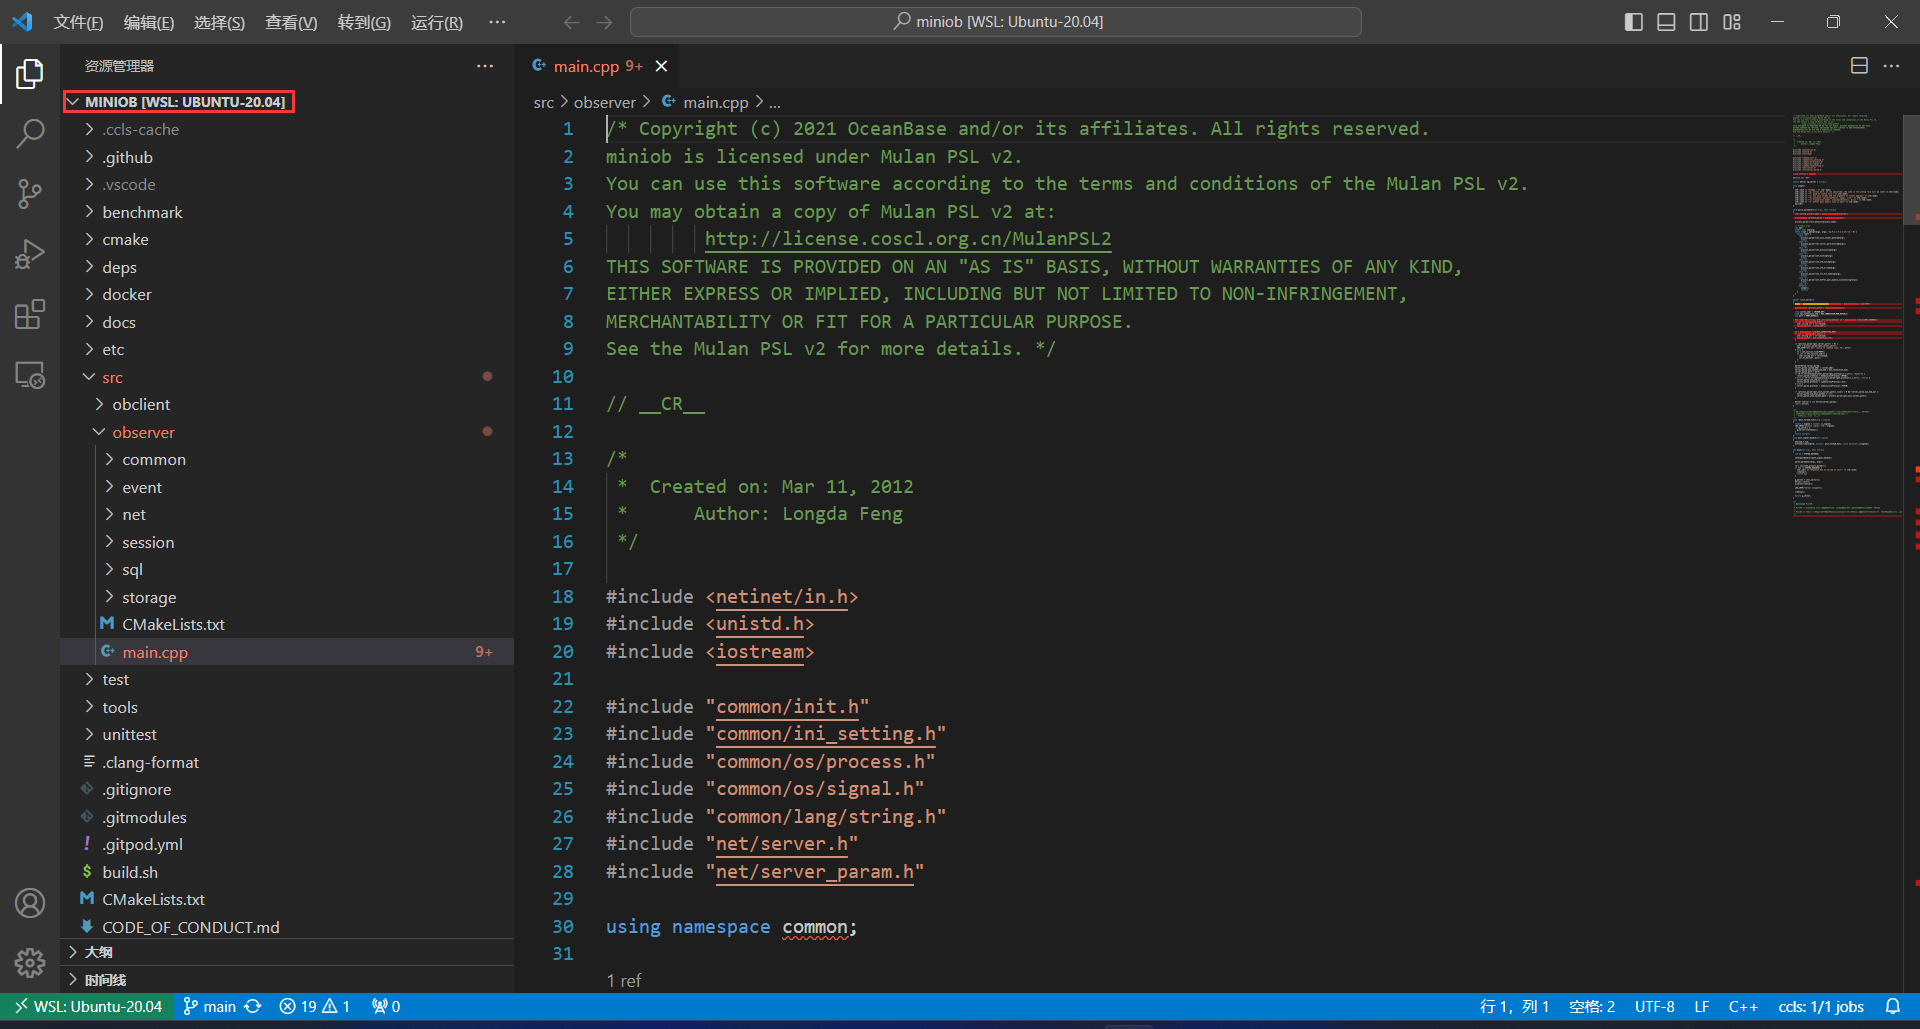Open the 选择(S) menu
This screenshot has height=1029, width=1920.
219,22
